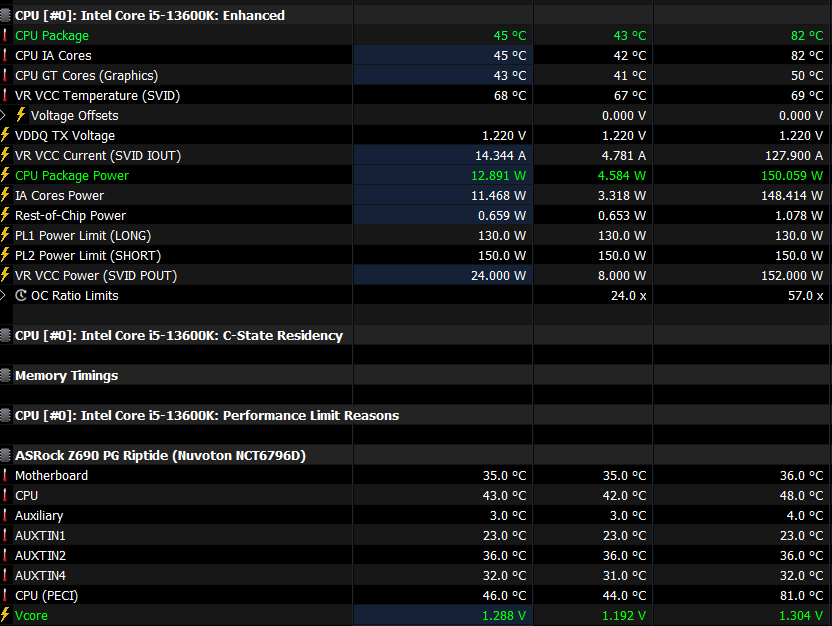Click the Vcore lightning bolt icon
This screenshot has height=626, width=832.
[x=5, y=615]
